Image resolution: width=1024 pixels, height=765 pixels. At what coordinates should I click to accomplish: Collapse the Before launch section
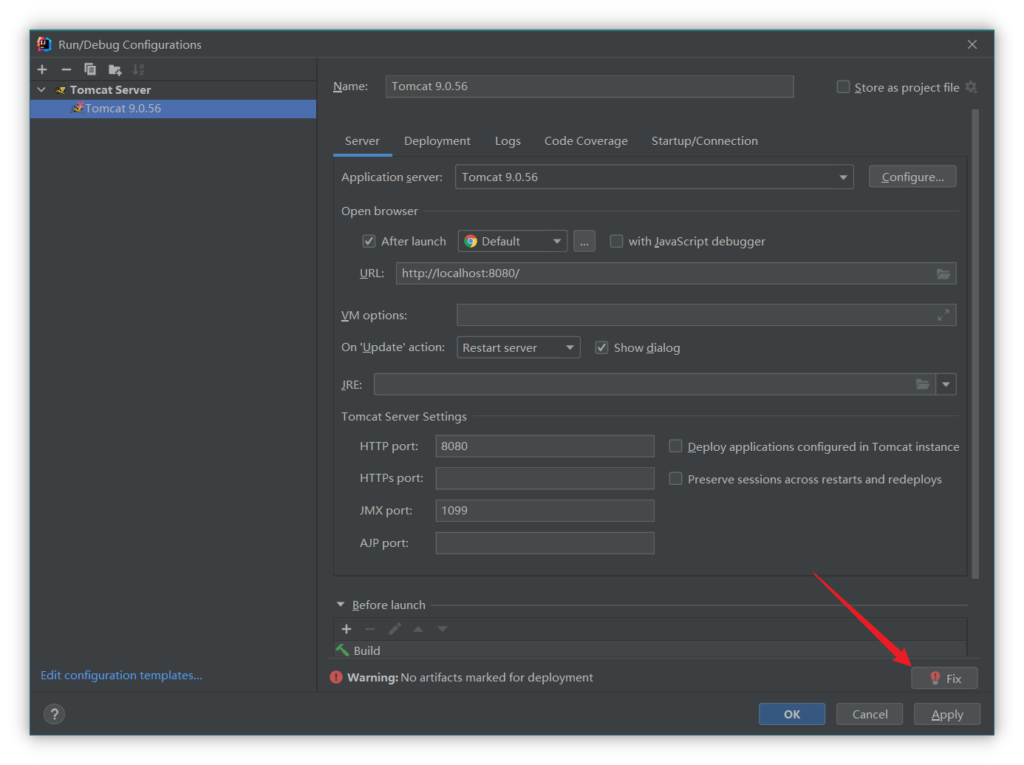(340, 605)
